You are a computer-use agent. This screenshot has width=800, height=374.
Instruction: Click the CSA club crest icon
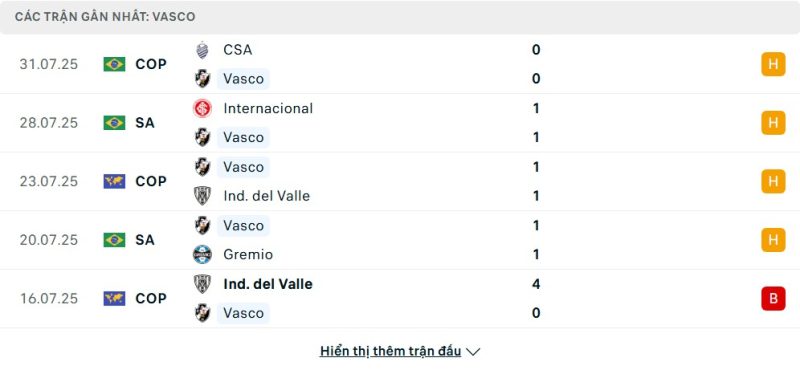(x=203, y=50)
